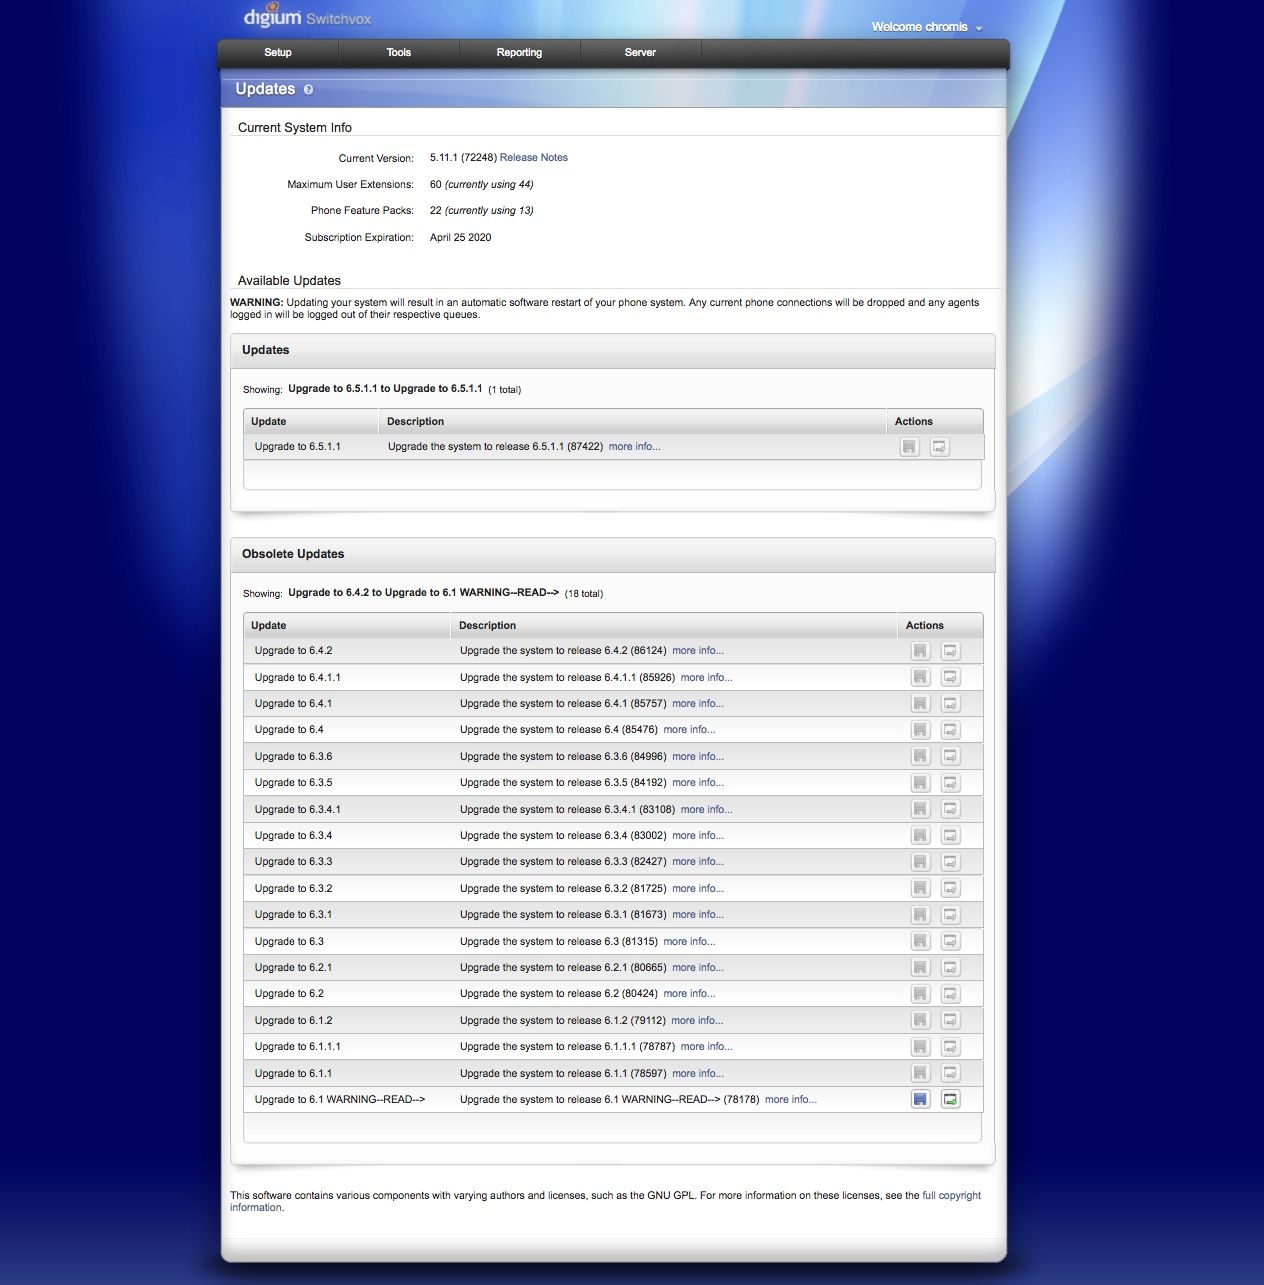The image size is (1264, 1285).
Task: Click the floppy disk icon for Upgrade to 6.3.6
Action: tap(920, 756)
